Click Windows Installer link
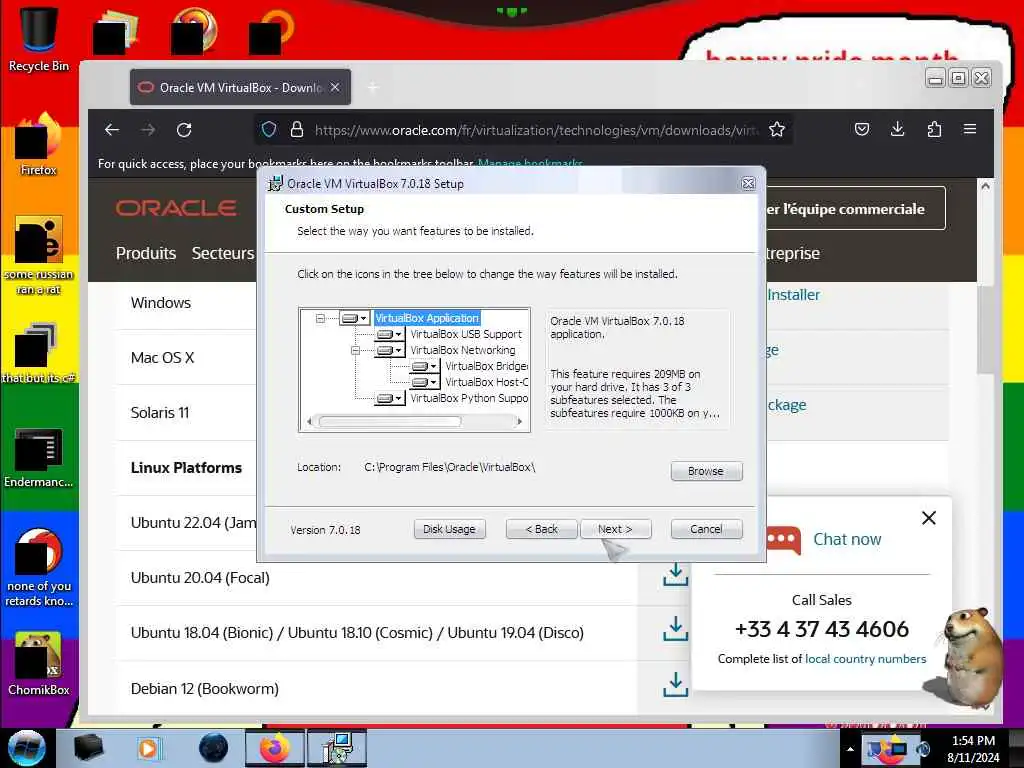This screenshot has height=768, width=1024. pyautogui.click(x=793, y=295)
